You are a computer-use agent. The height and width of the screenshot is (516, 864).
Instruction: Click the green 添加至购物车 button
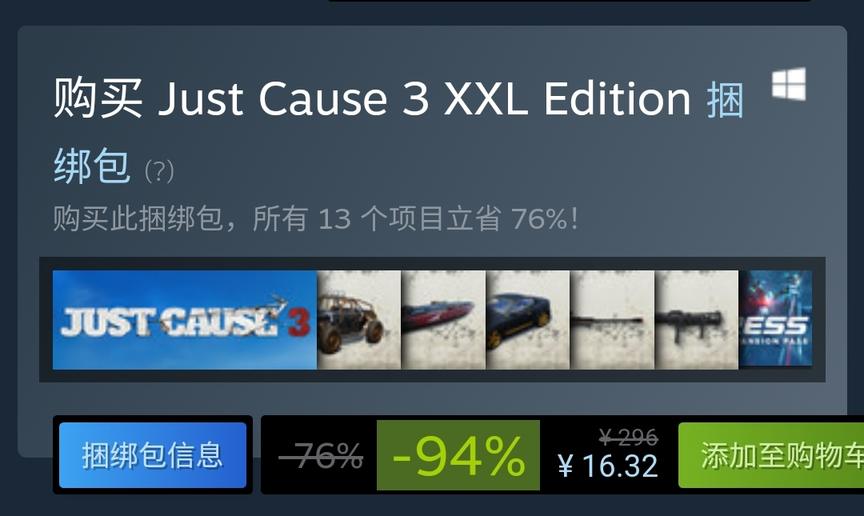pos(771,455)
